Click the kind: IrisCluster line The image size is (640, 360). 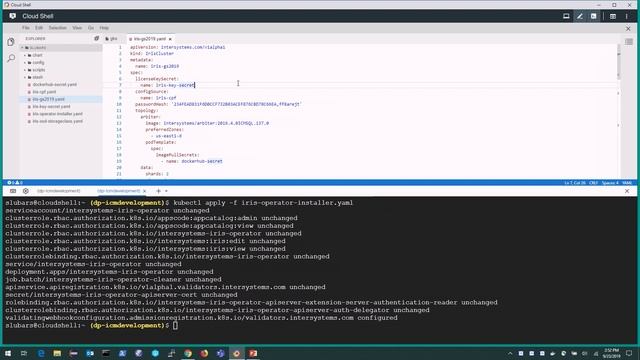(x=152, y=53)
